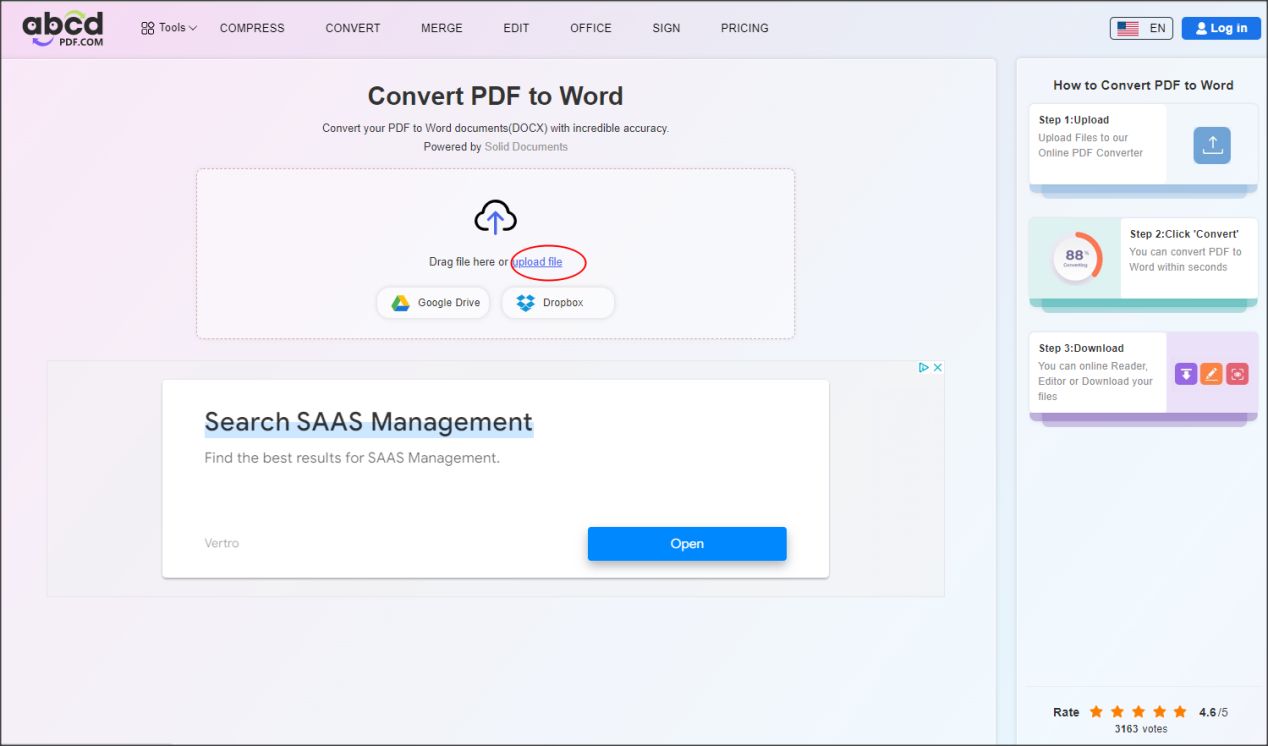Screen dimensions: 1268x746
Task: Go to the PRICING page
Action: (x=745, y=28)
